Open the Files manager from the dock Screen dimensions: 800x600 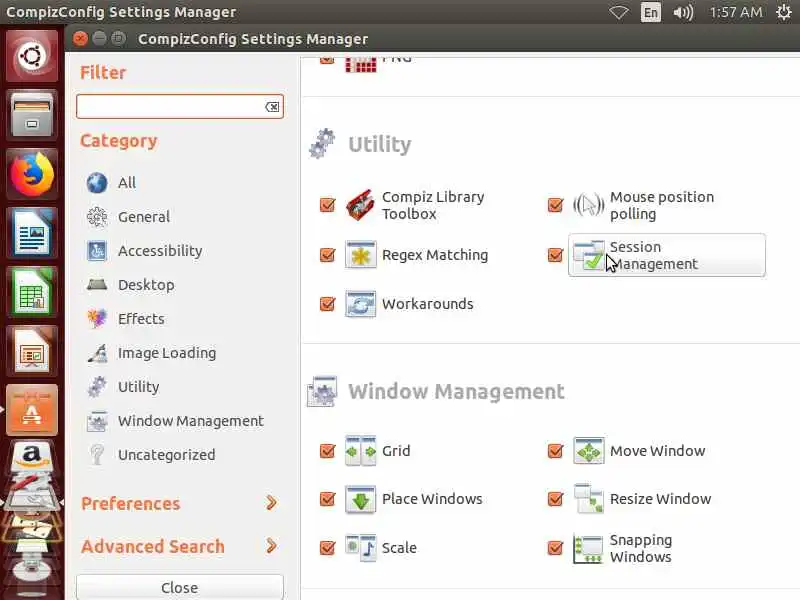click(x=32, y=115)
